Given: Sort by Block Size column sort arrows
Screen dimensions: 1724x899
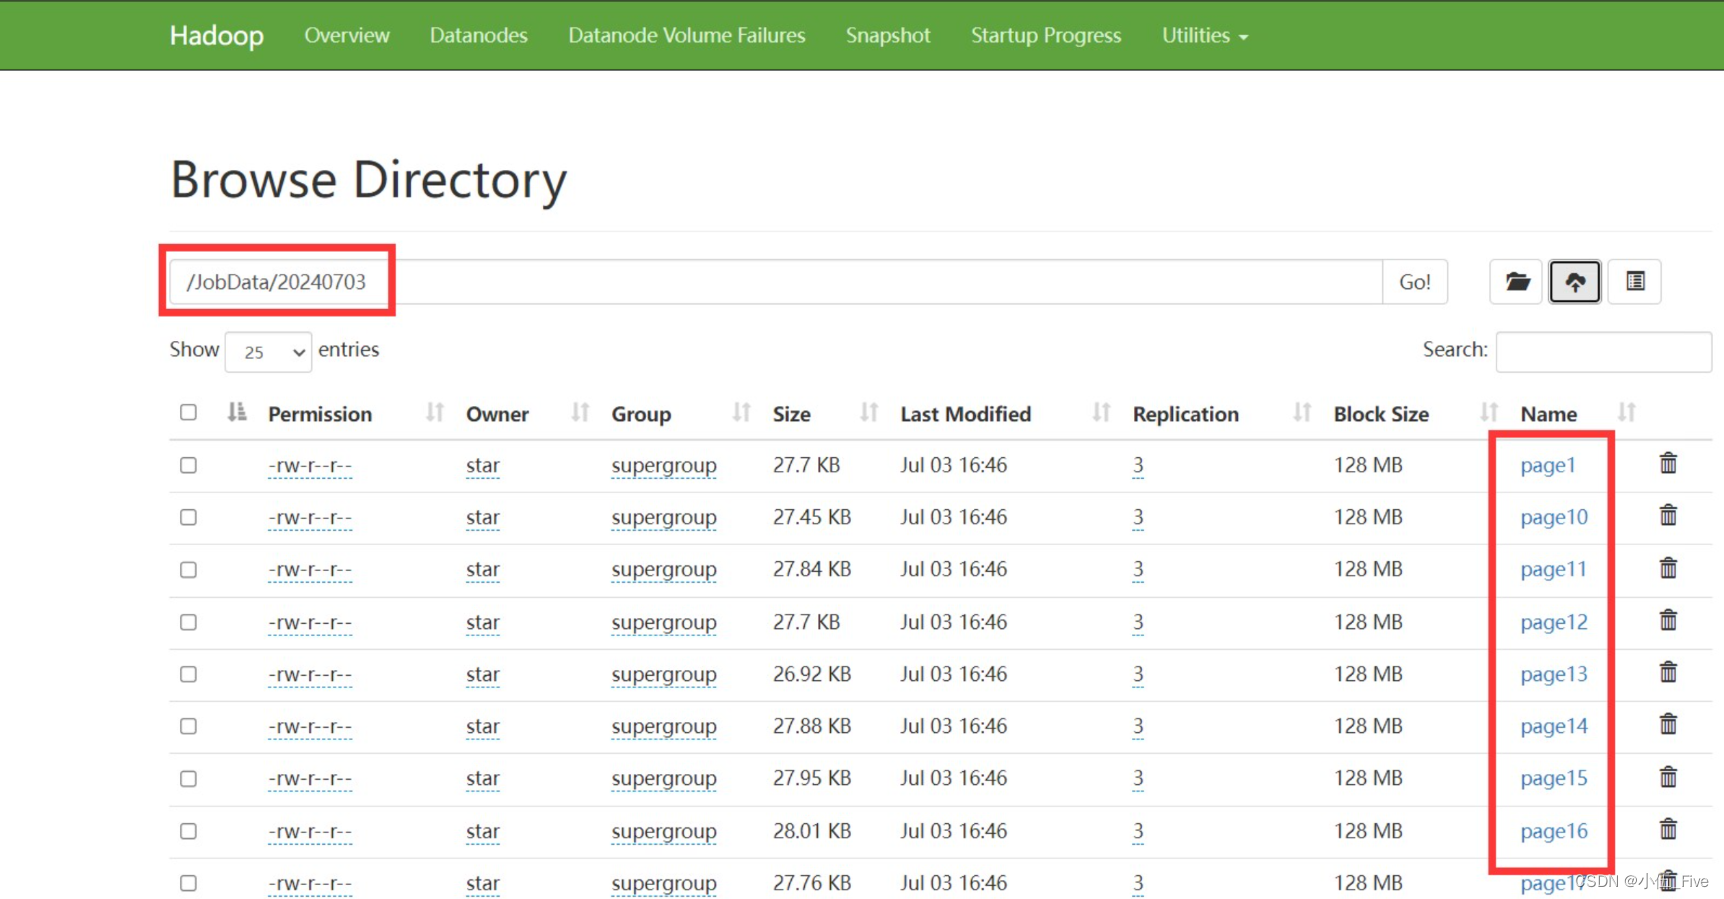Looking at the screenshot, I should 1489,412.
